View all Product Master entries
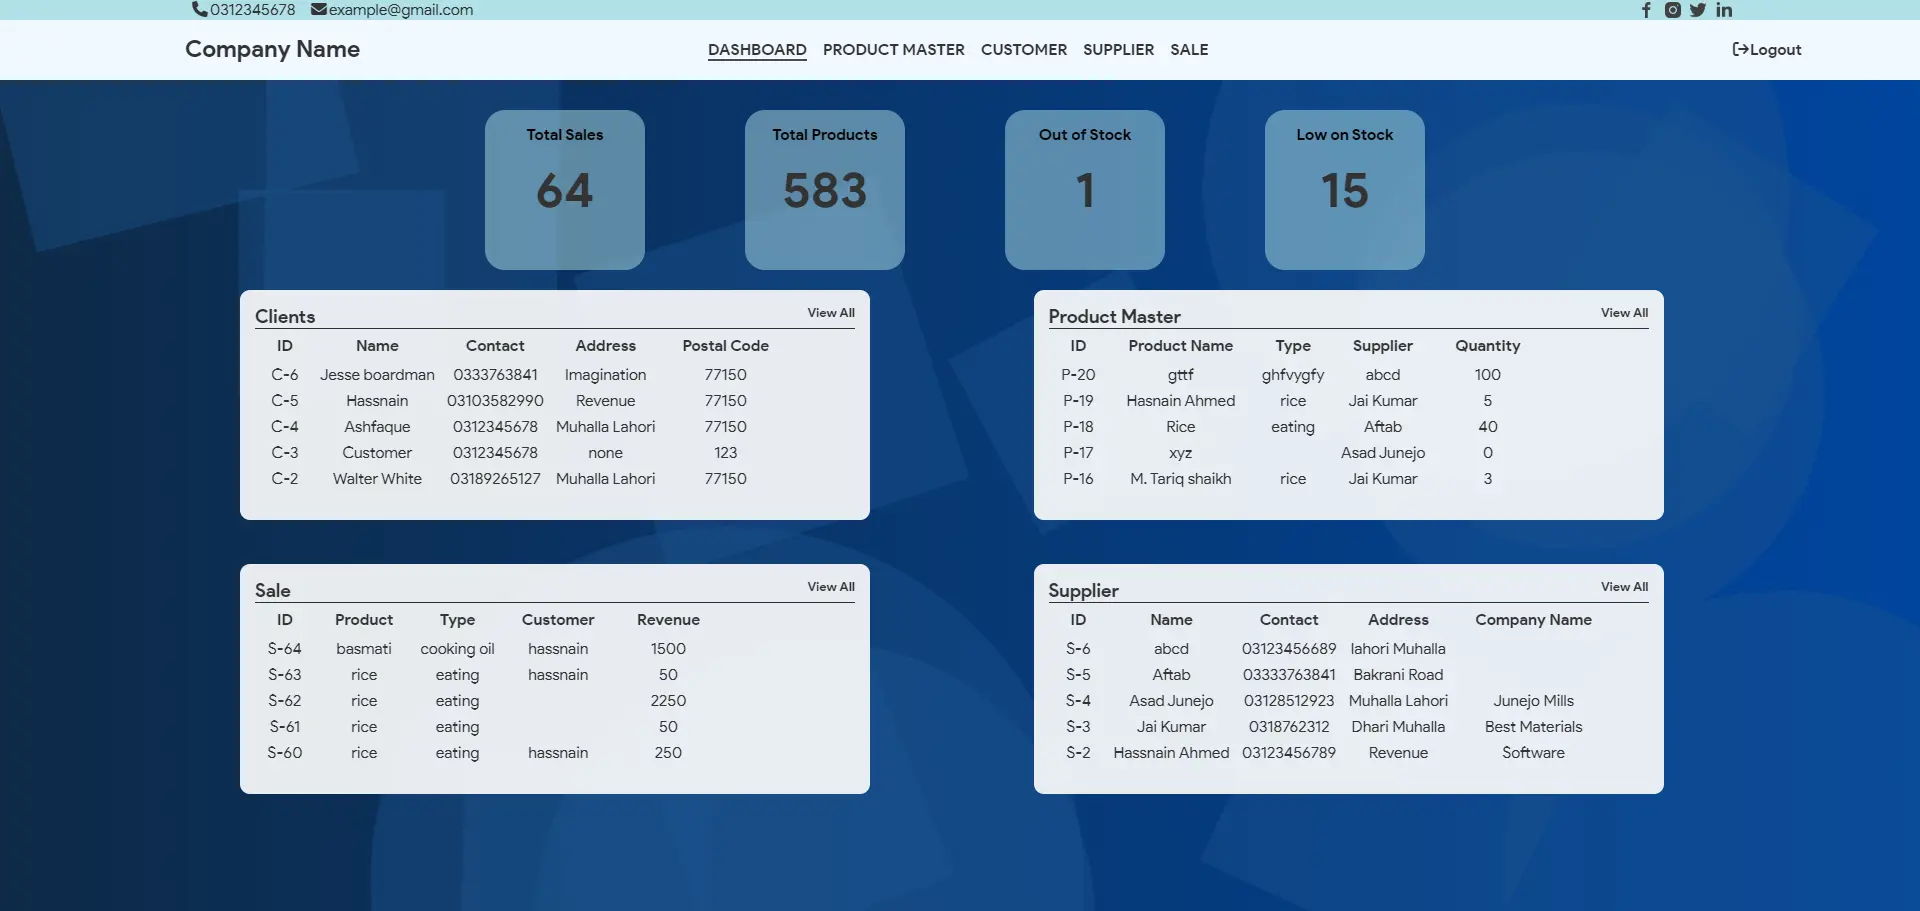The height and width of the screenshot is (911, 1920). tap(1624, 313)
